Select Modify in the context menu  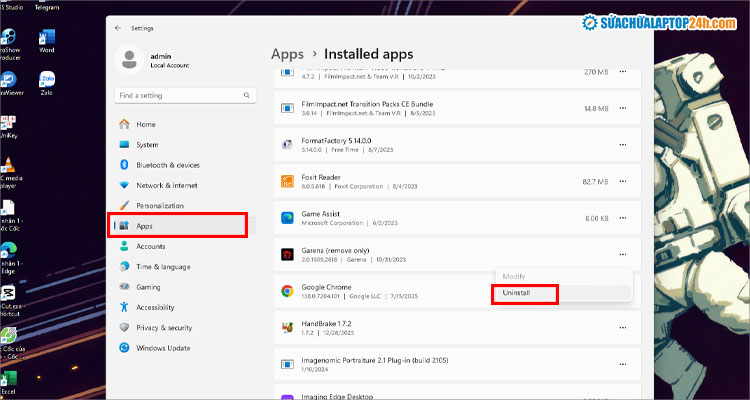[x=512, y=276]
